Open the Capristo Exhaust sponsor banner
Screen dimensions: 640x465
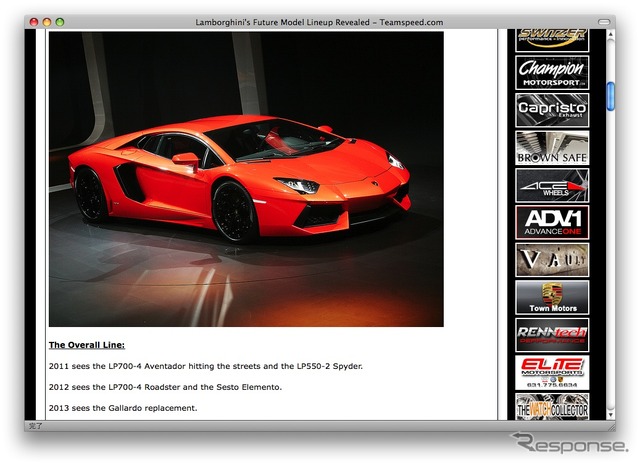tap(552, 110)
